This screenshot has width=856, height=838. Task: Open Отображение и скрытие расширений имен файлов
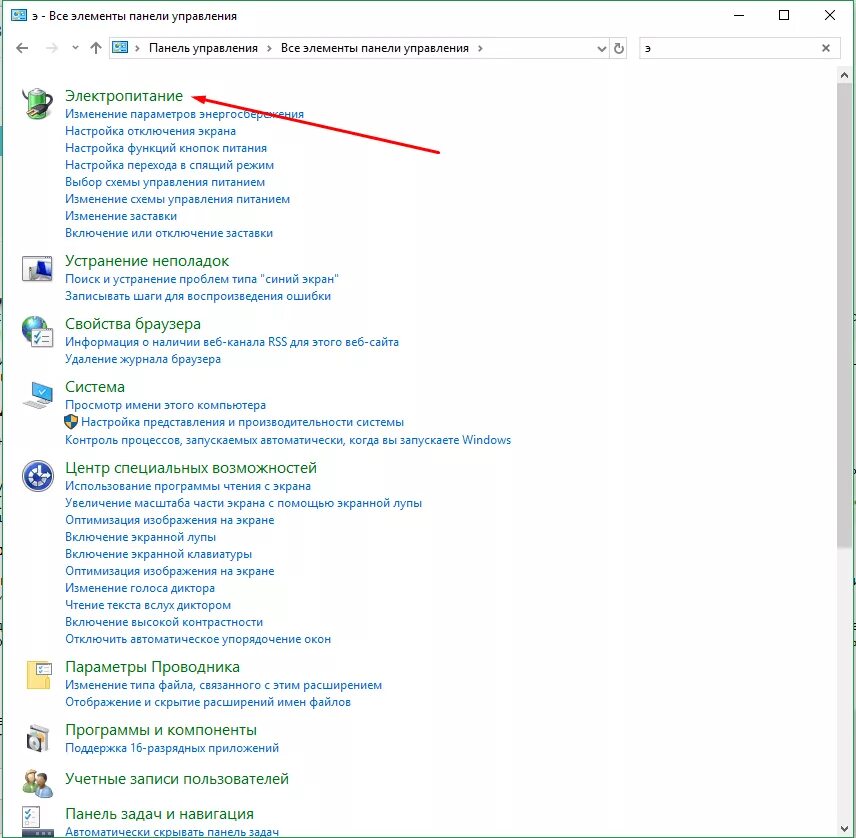click(x=208, y=702)
